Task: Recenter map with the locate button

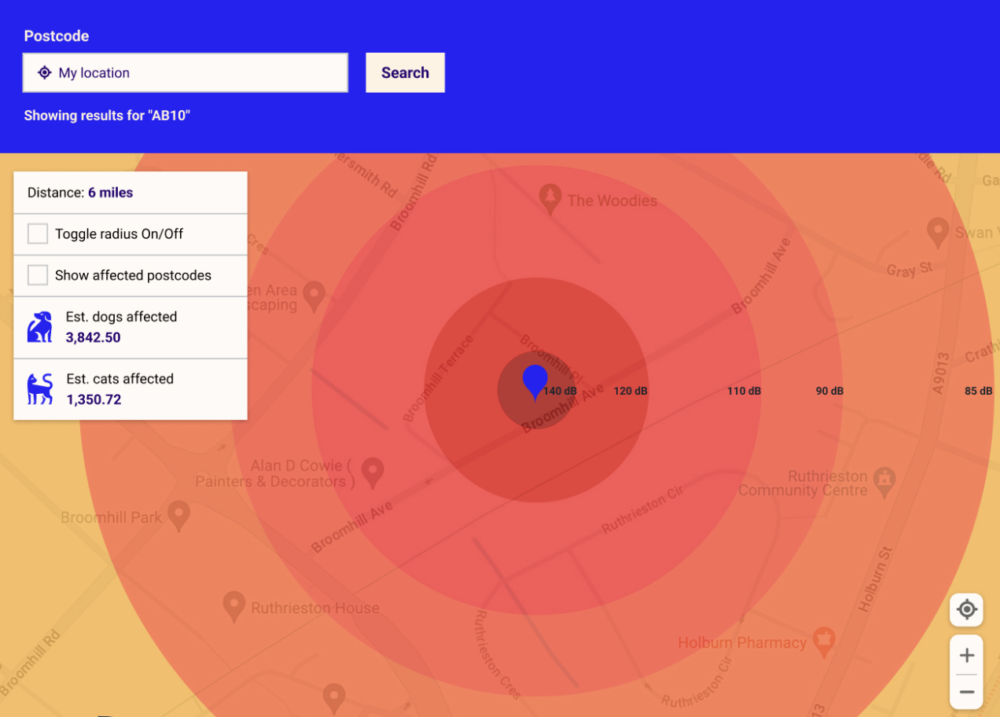Action: pos(967,609)
